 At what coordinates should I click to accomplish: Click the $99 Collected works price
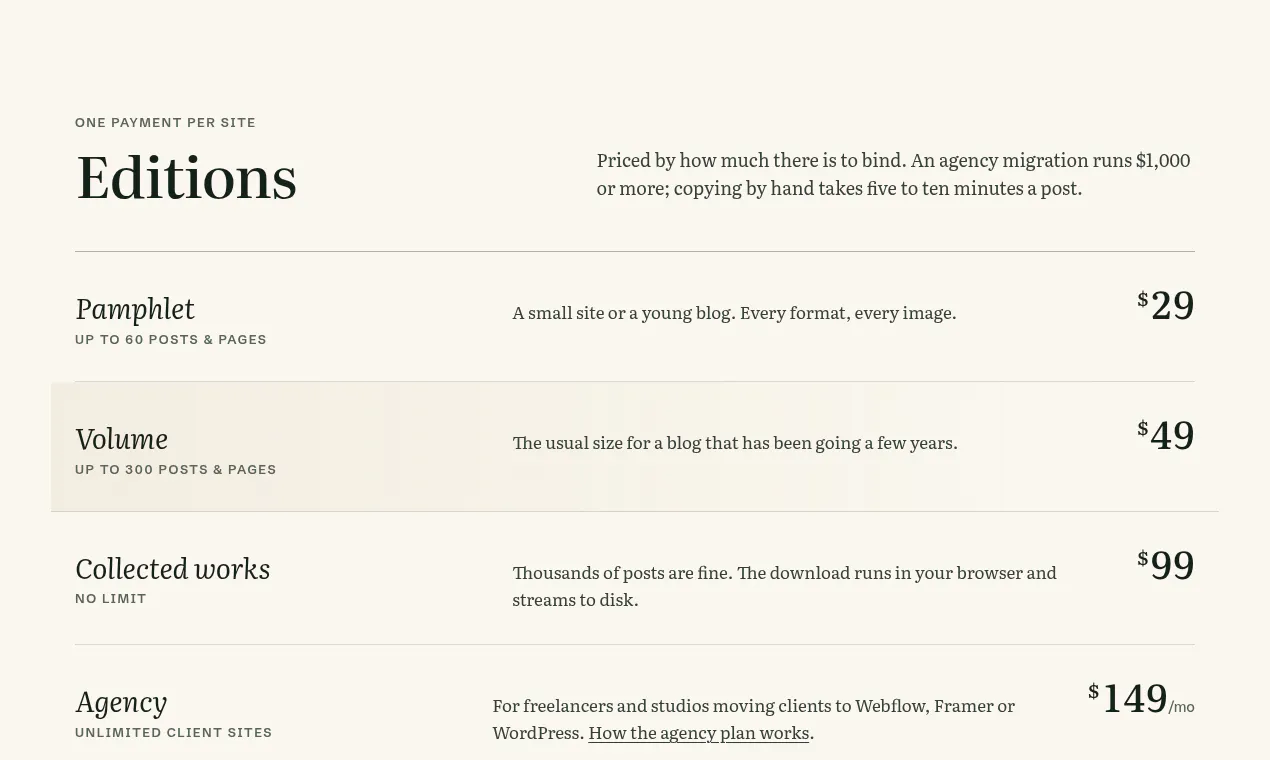[1166, 566]
